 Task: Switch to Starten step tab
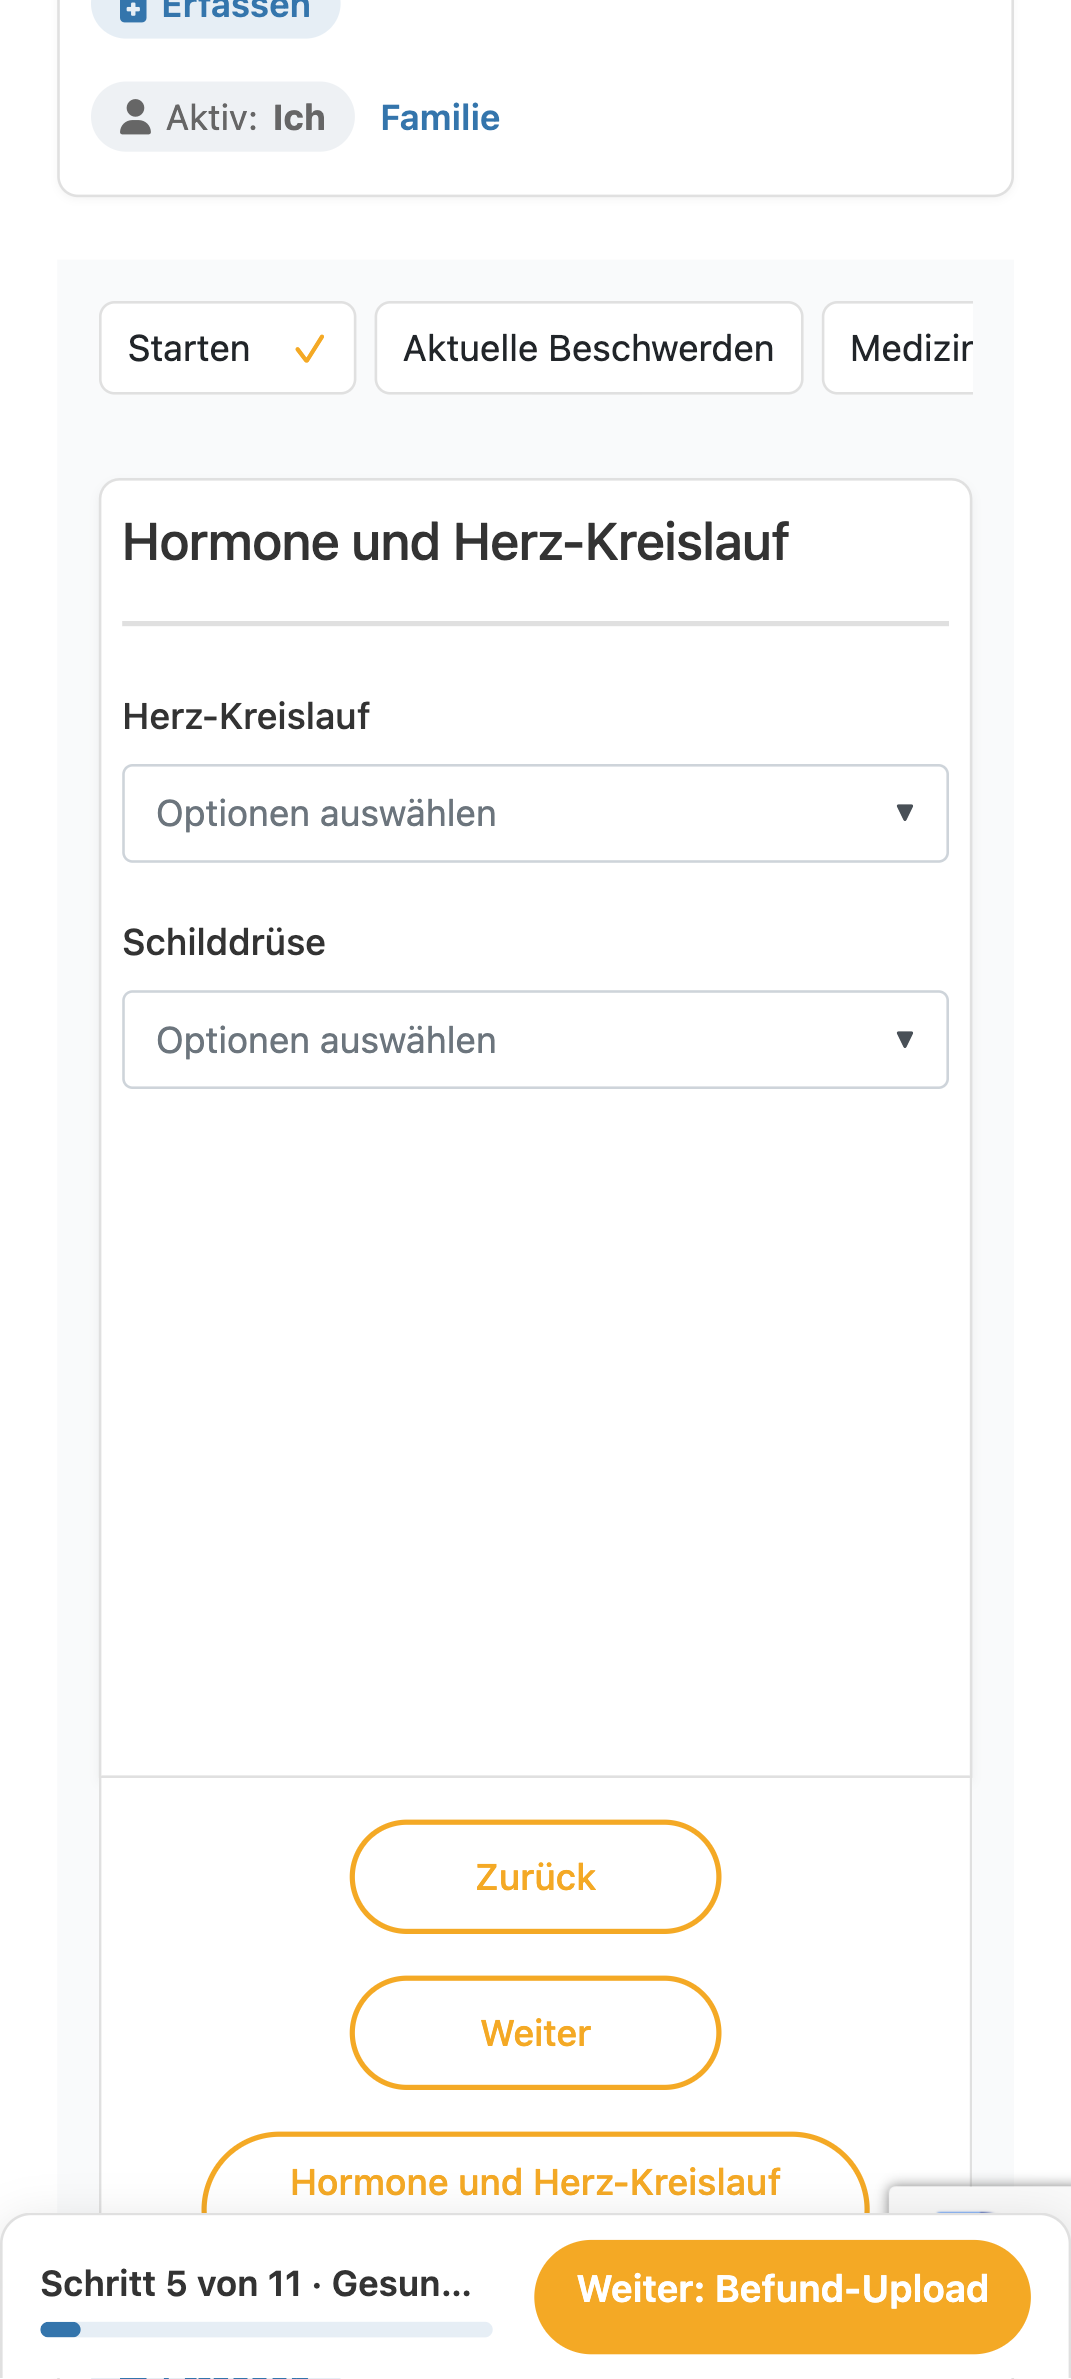pos(228,348)
